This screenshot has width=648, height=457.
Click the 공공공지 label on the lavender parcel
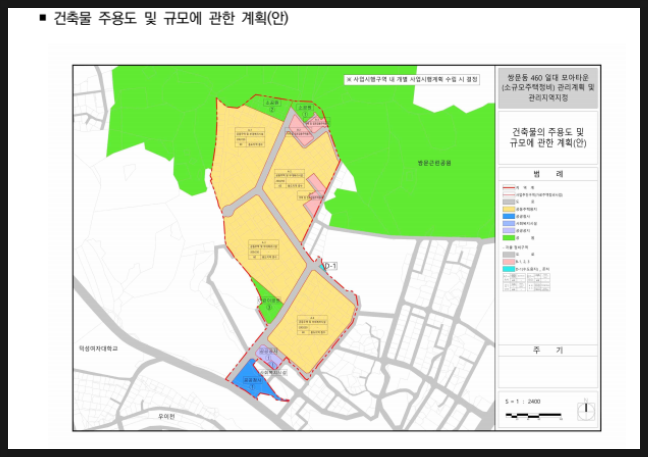pos(268,351)
